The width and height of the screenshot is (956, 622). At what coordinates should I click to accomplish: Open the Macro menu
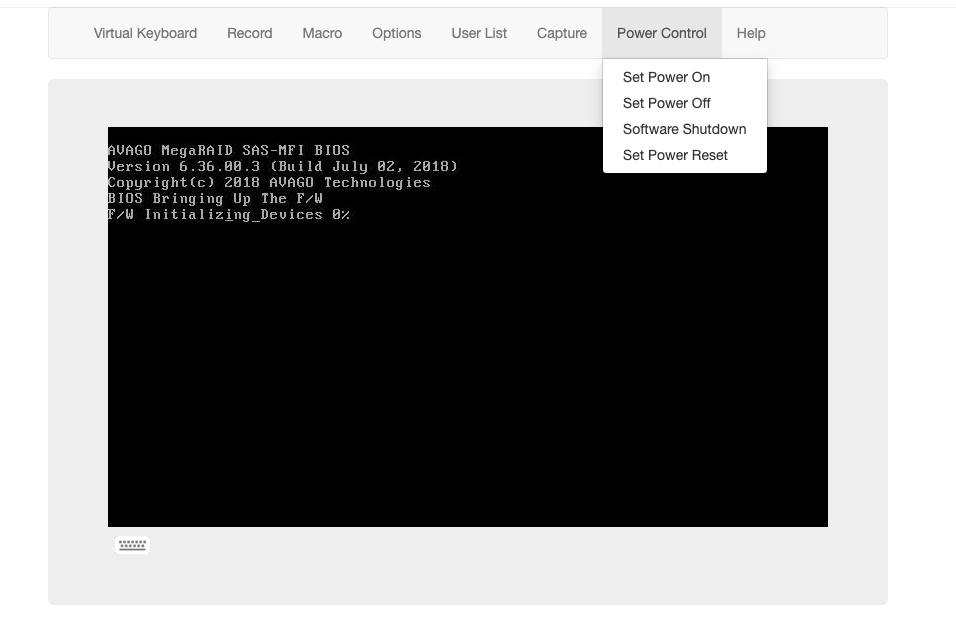(322, 33)
